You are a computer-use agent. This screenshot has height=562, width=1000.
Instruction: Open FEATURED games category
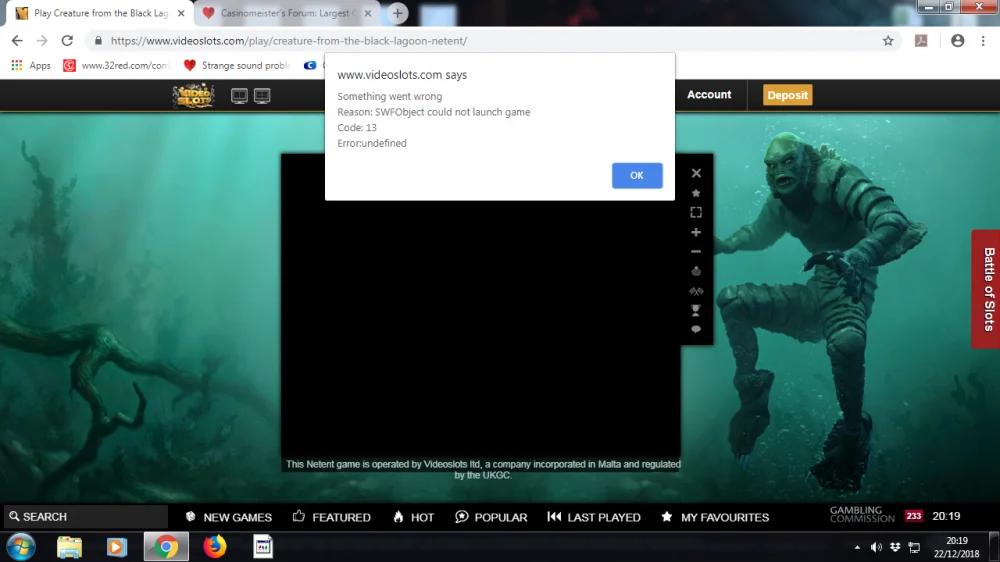coord(332,517)
